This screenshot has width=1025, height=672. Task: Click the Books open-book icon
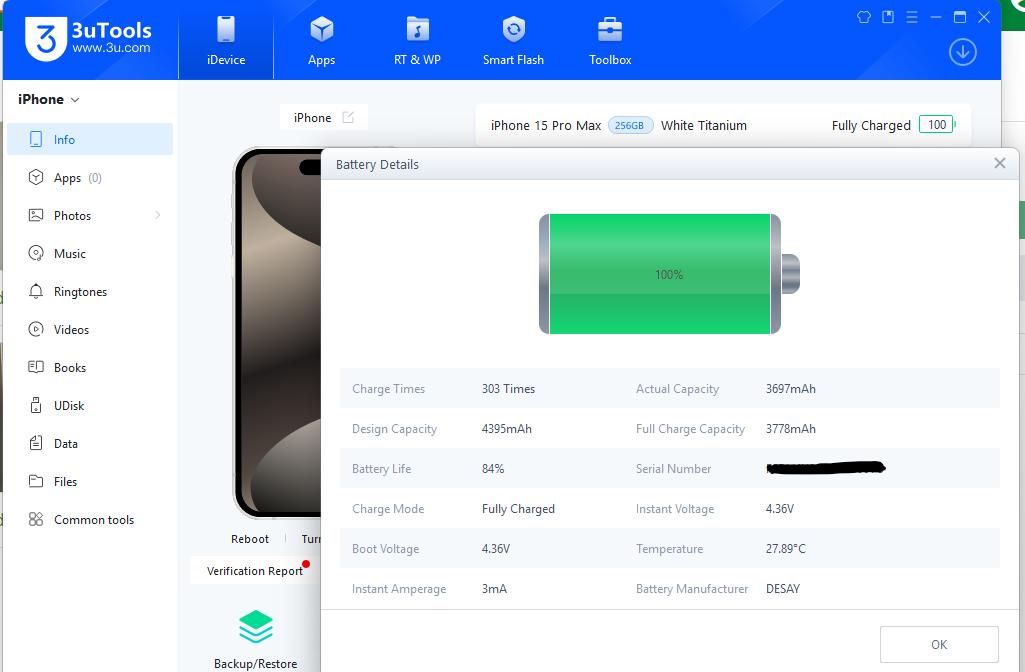[36, 367]
